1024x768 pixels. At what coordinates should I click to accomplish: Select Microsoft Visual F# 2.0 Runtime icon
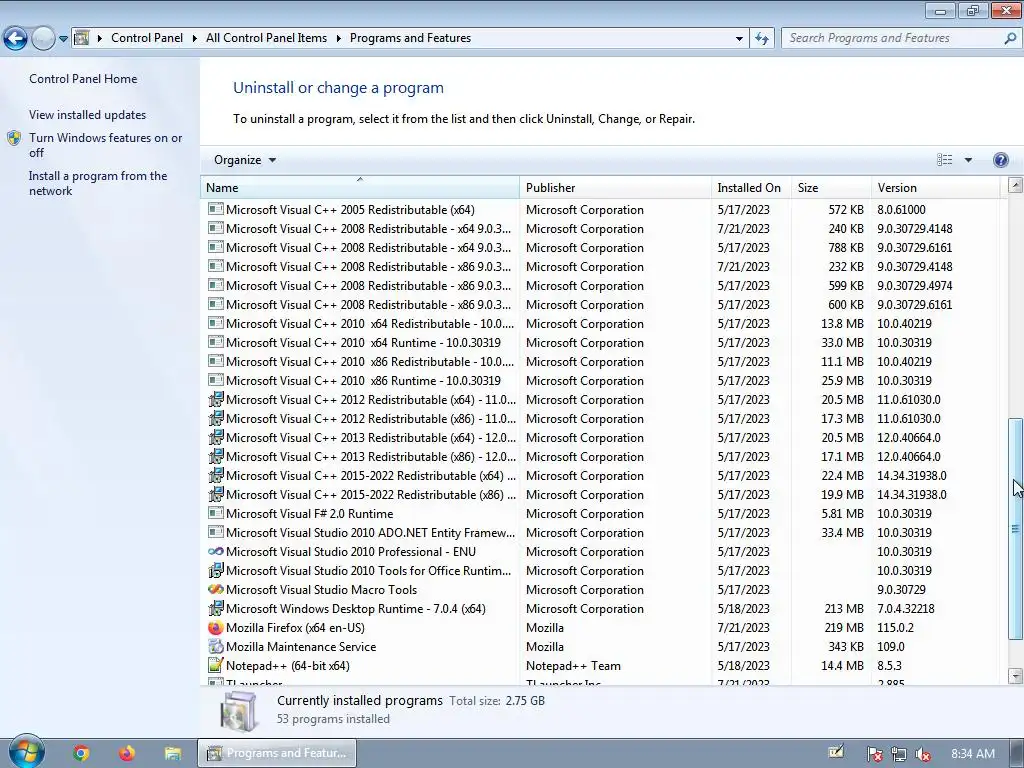pos(216,513)
